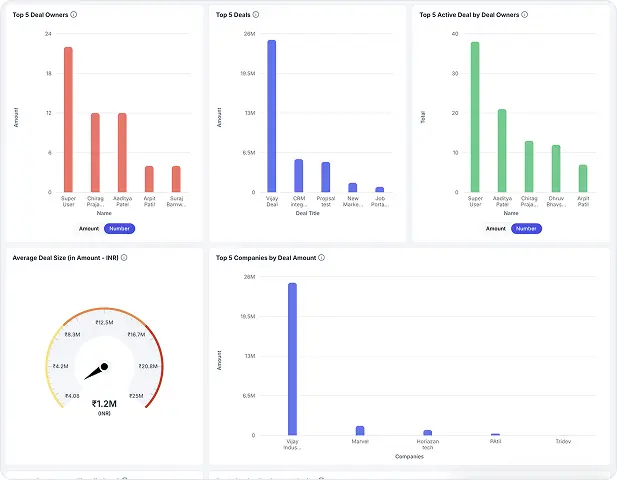Click Chirag Praja red bar in Deal Owners
This screenshot has width=617, height=480.
pyautogui.click(x=95, y=152)
